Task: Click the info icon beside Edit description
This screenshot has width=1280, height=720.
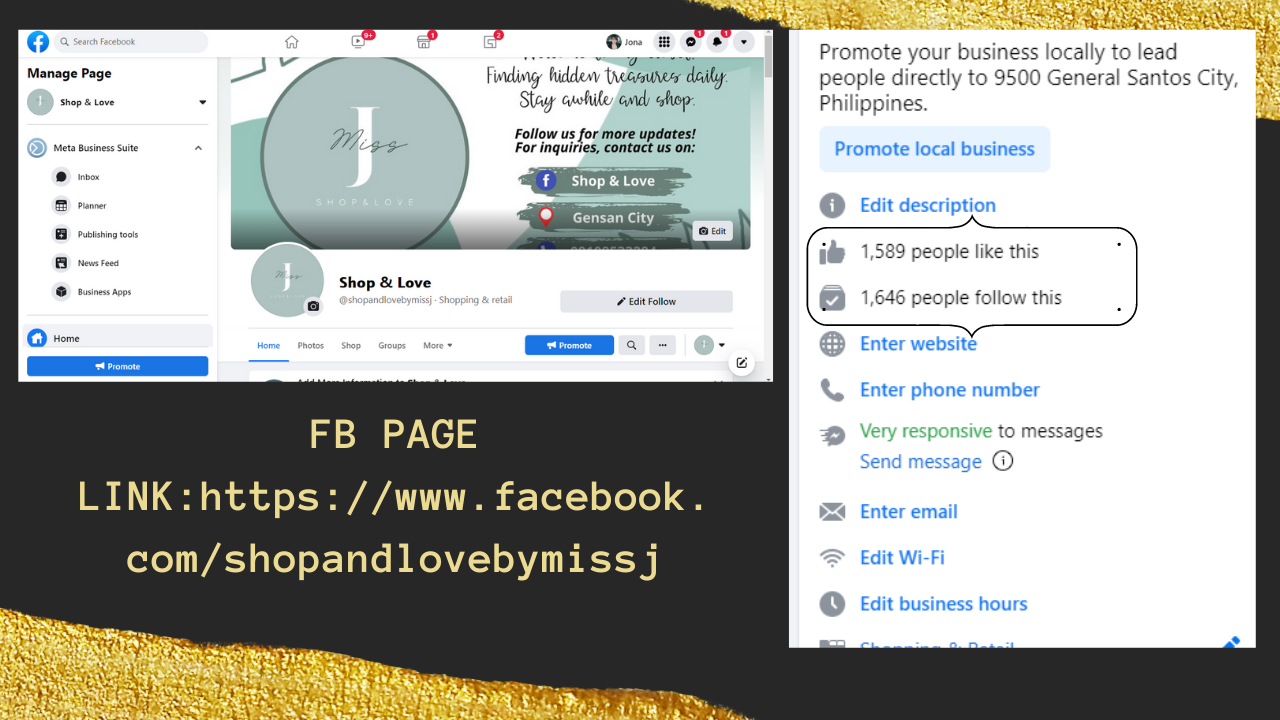Action: coord(832,206)
